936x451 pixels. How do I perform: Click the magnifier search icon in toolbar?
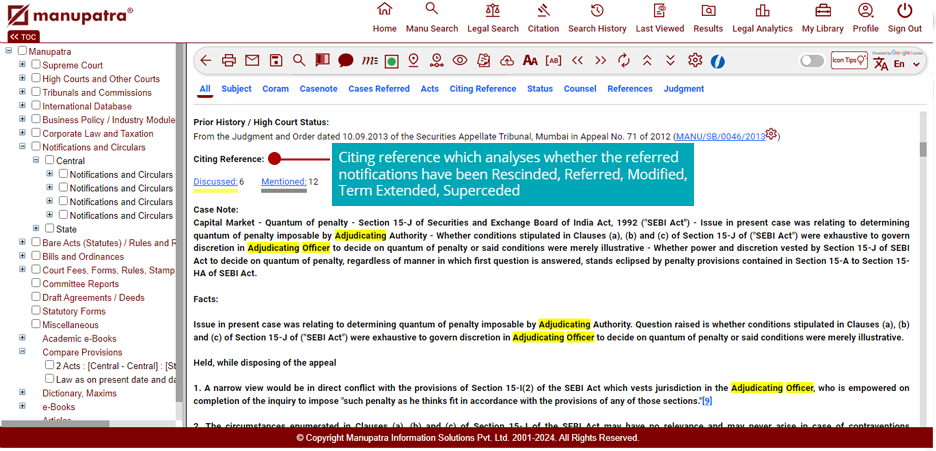click(299, 61)
